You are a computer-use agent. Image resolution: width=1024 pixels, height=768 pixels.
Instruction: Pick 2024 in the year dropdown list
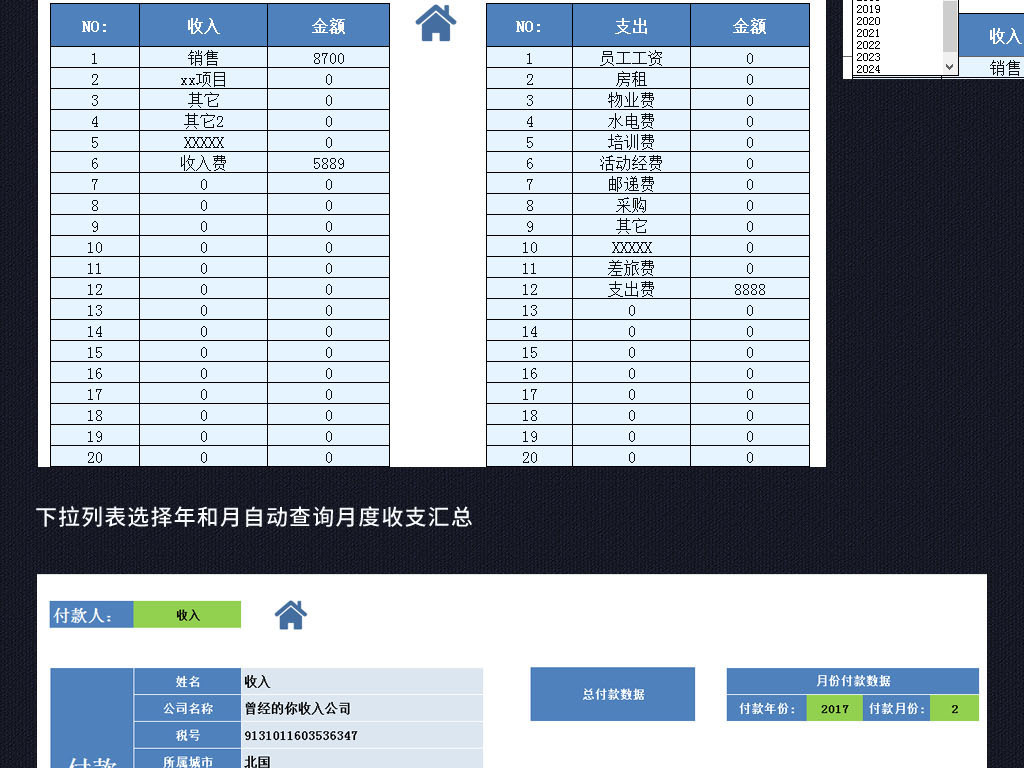coord(868,69)
